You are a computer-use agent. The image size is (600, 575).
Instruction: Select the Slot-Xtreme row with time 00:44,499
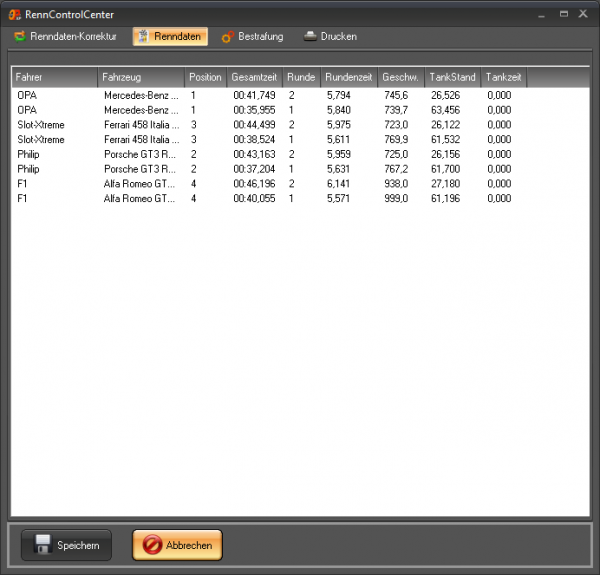300,125
